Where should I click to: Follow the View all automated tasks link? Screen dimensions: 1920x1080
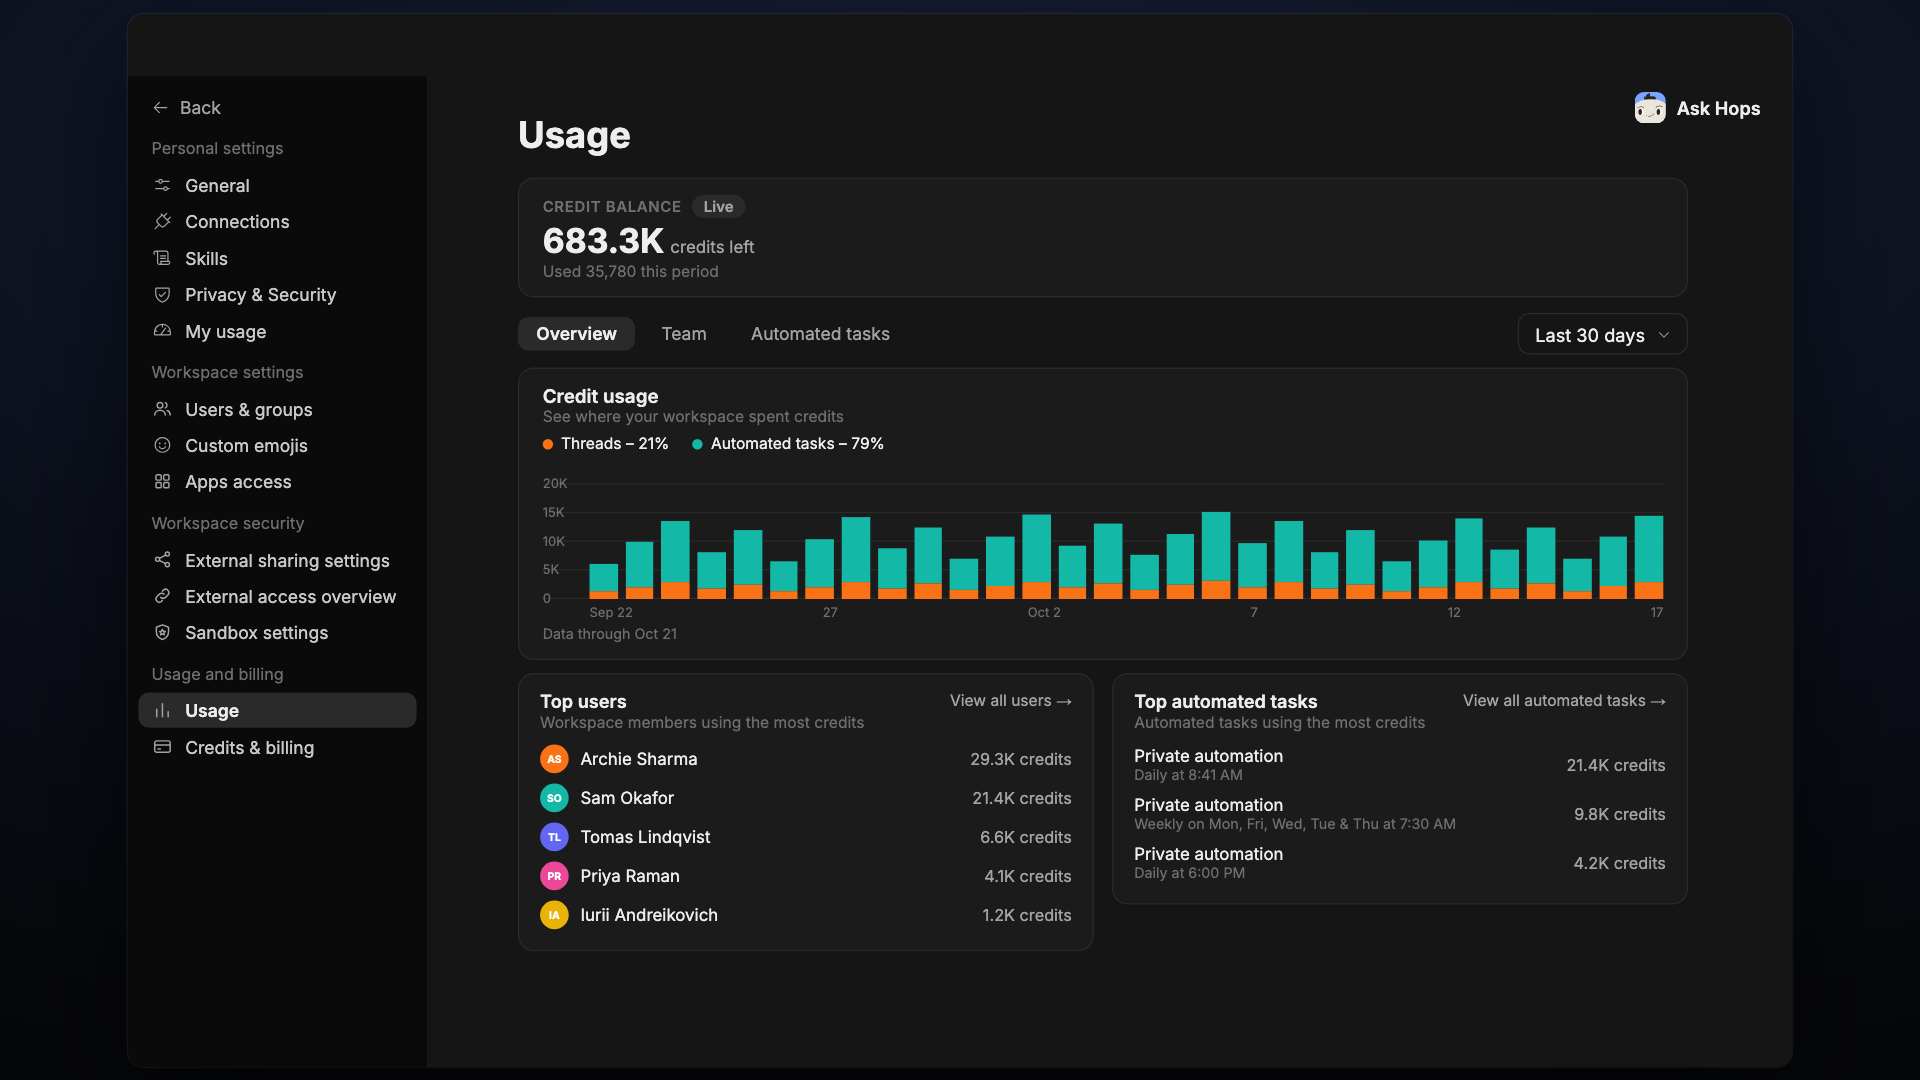pos(1564,700)
